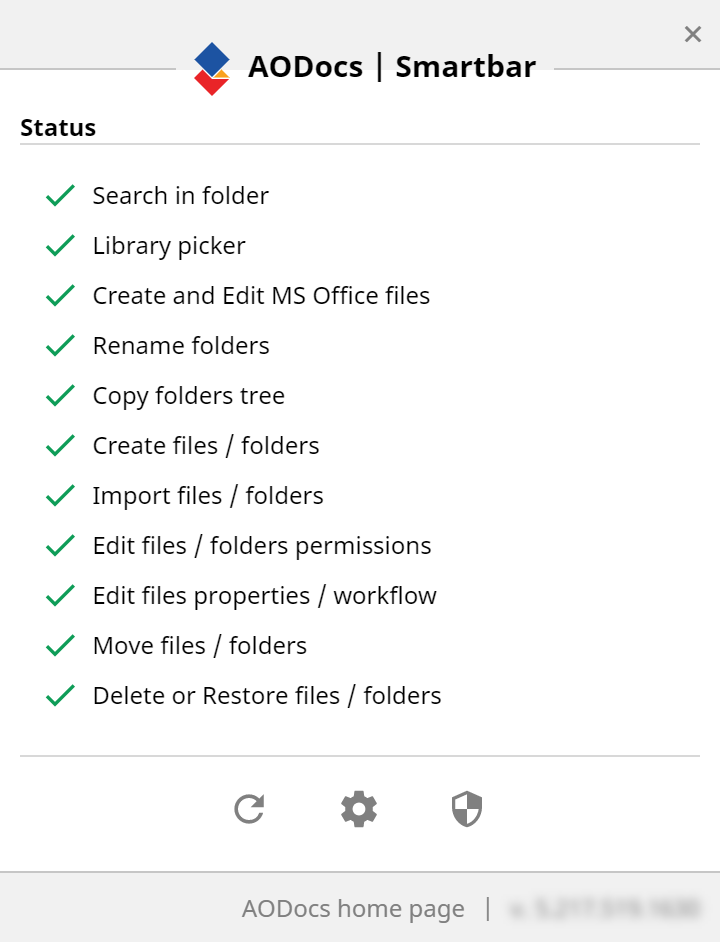Select the Create files / folders entry

point(206,446)
